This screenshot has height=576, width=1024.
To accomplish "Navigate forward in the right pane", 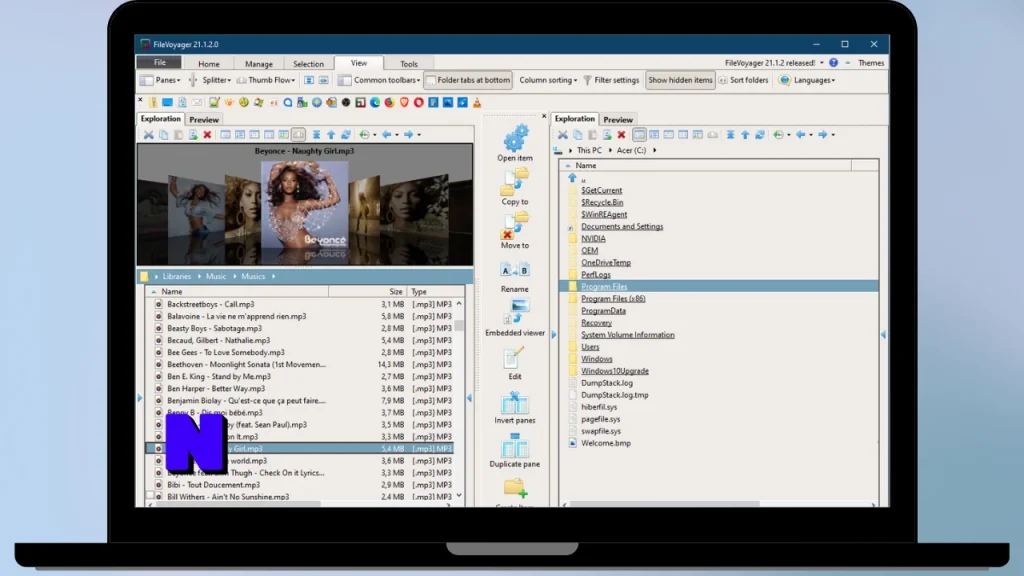I will coord(823,135).
